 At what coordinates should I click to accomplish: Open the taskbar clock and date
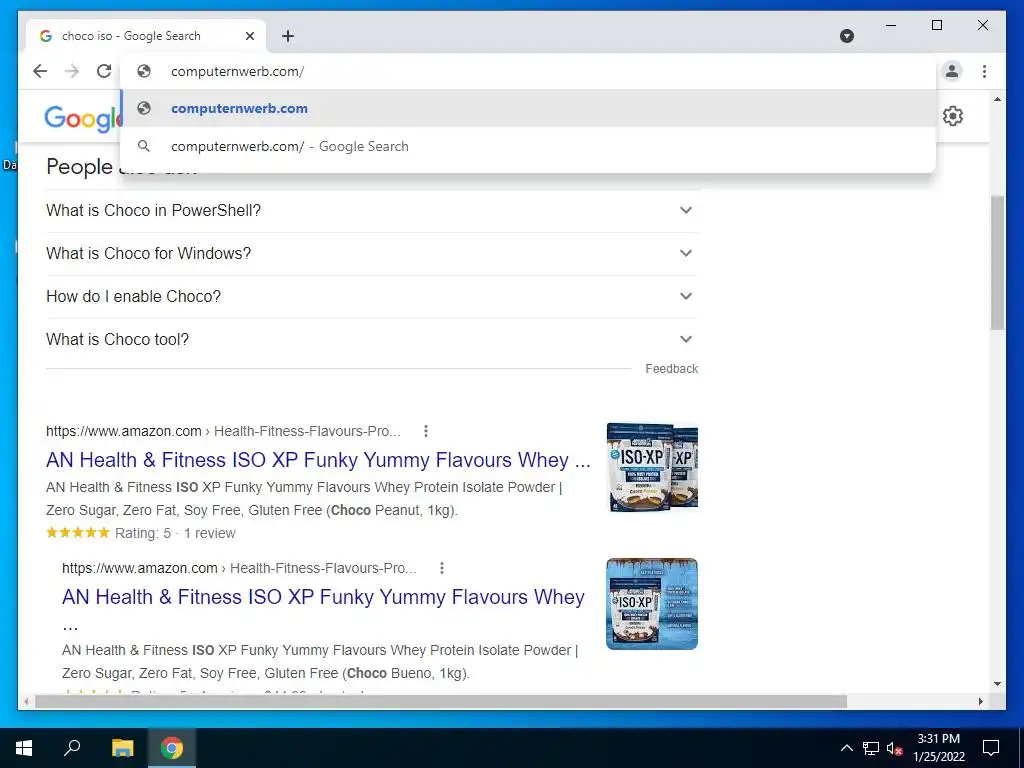point(938,748)
